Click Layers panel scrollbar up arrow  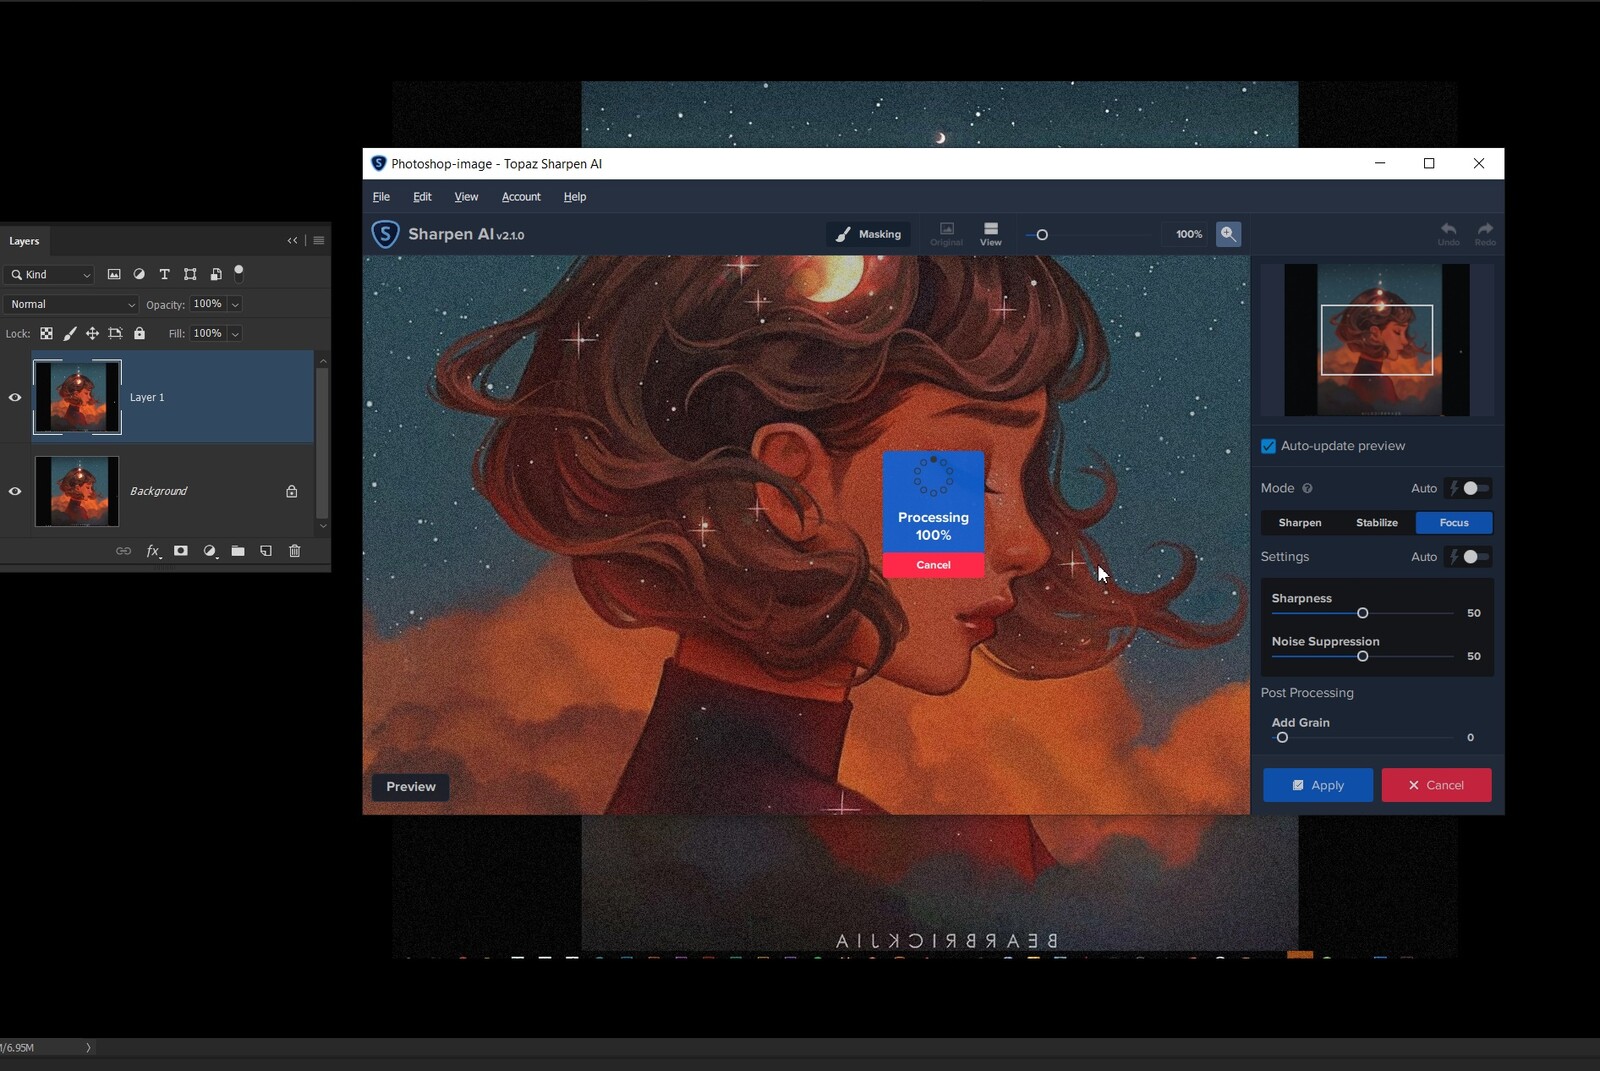tap(322, 361)
